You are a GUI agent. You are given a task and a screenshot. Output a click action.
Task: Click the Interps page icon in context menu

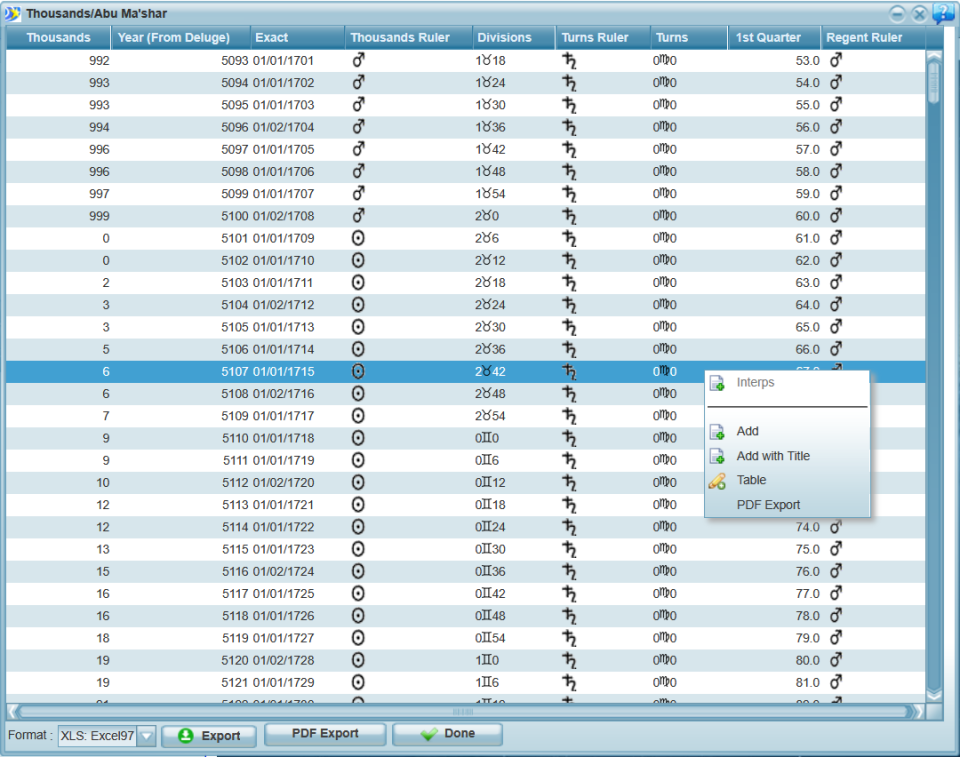click(x=717, y=383)
